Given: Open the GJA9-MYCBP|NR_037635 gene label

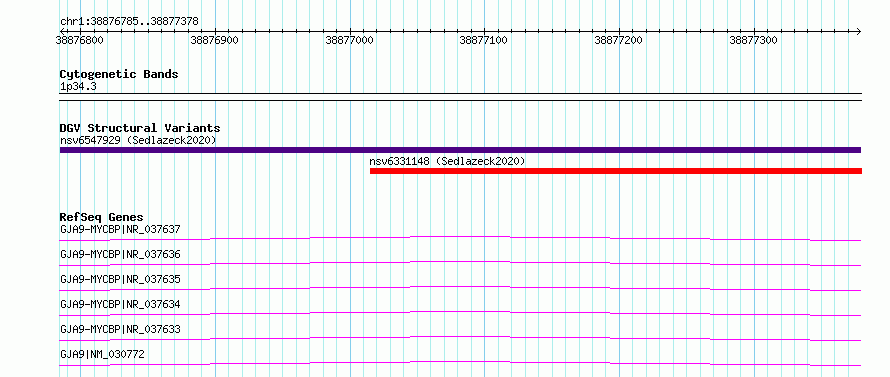Looking at the screenshot, I should (x=120, y=279).
